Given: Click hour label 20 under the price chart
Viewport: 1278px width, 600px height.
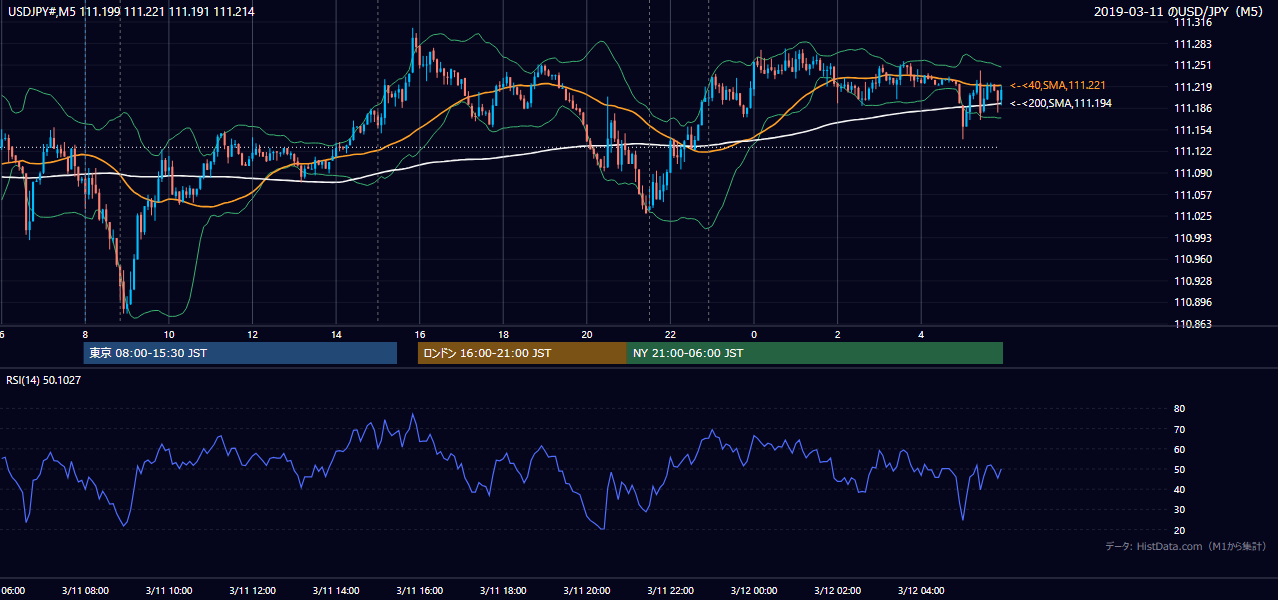Looking at the screenshot, I should (587, 335).
